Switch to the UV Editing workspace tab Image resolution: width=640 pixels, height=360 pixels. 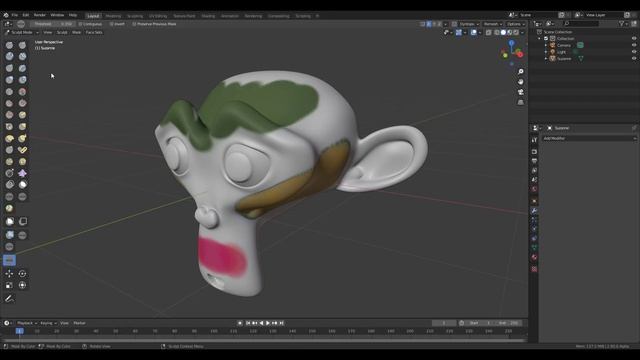158,16
